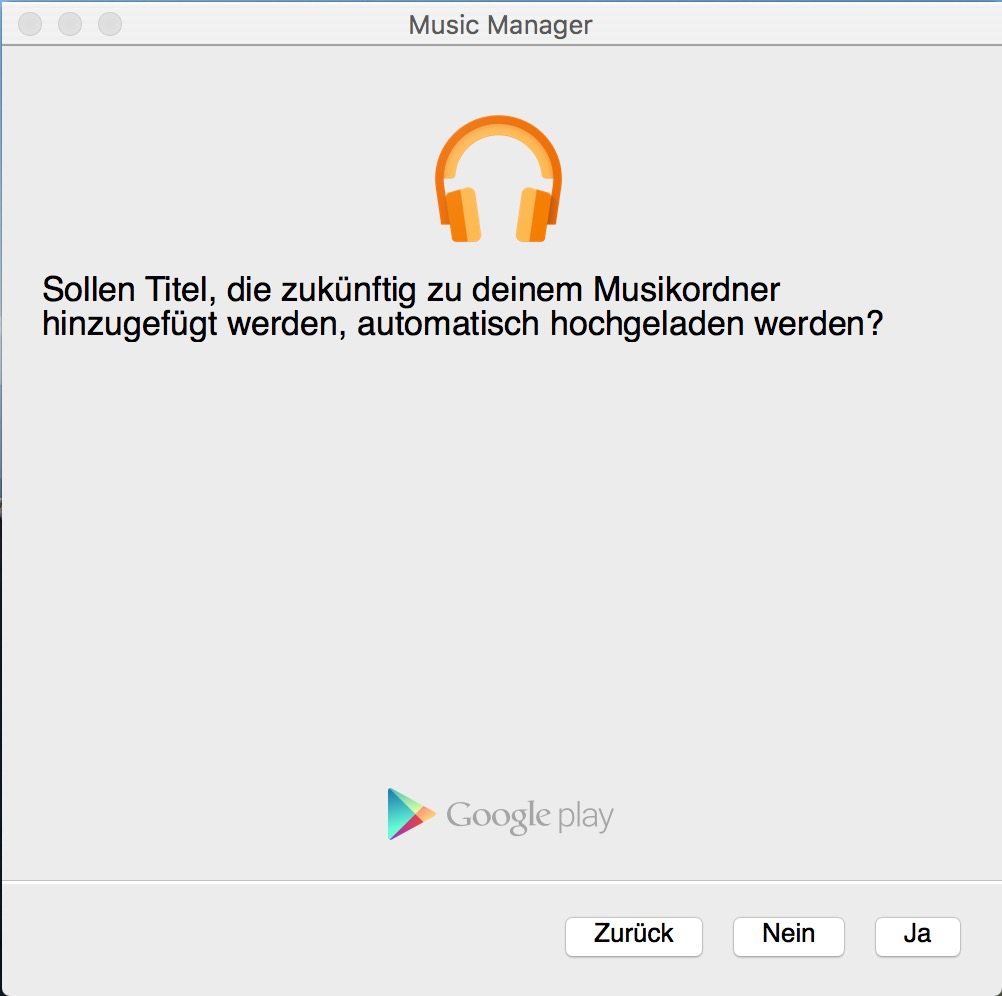
Task: Click the Music Manager window title
Action: (500, 25)
